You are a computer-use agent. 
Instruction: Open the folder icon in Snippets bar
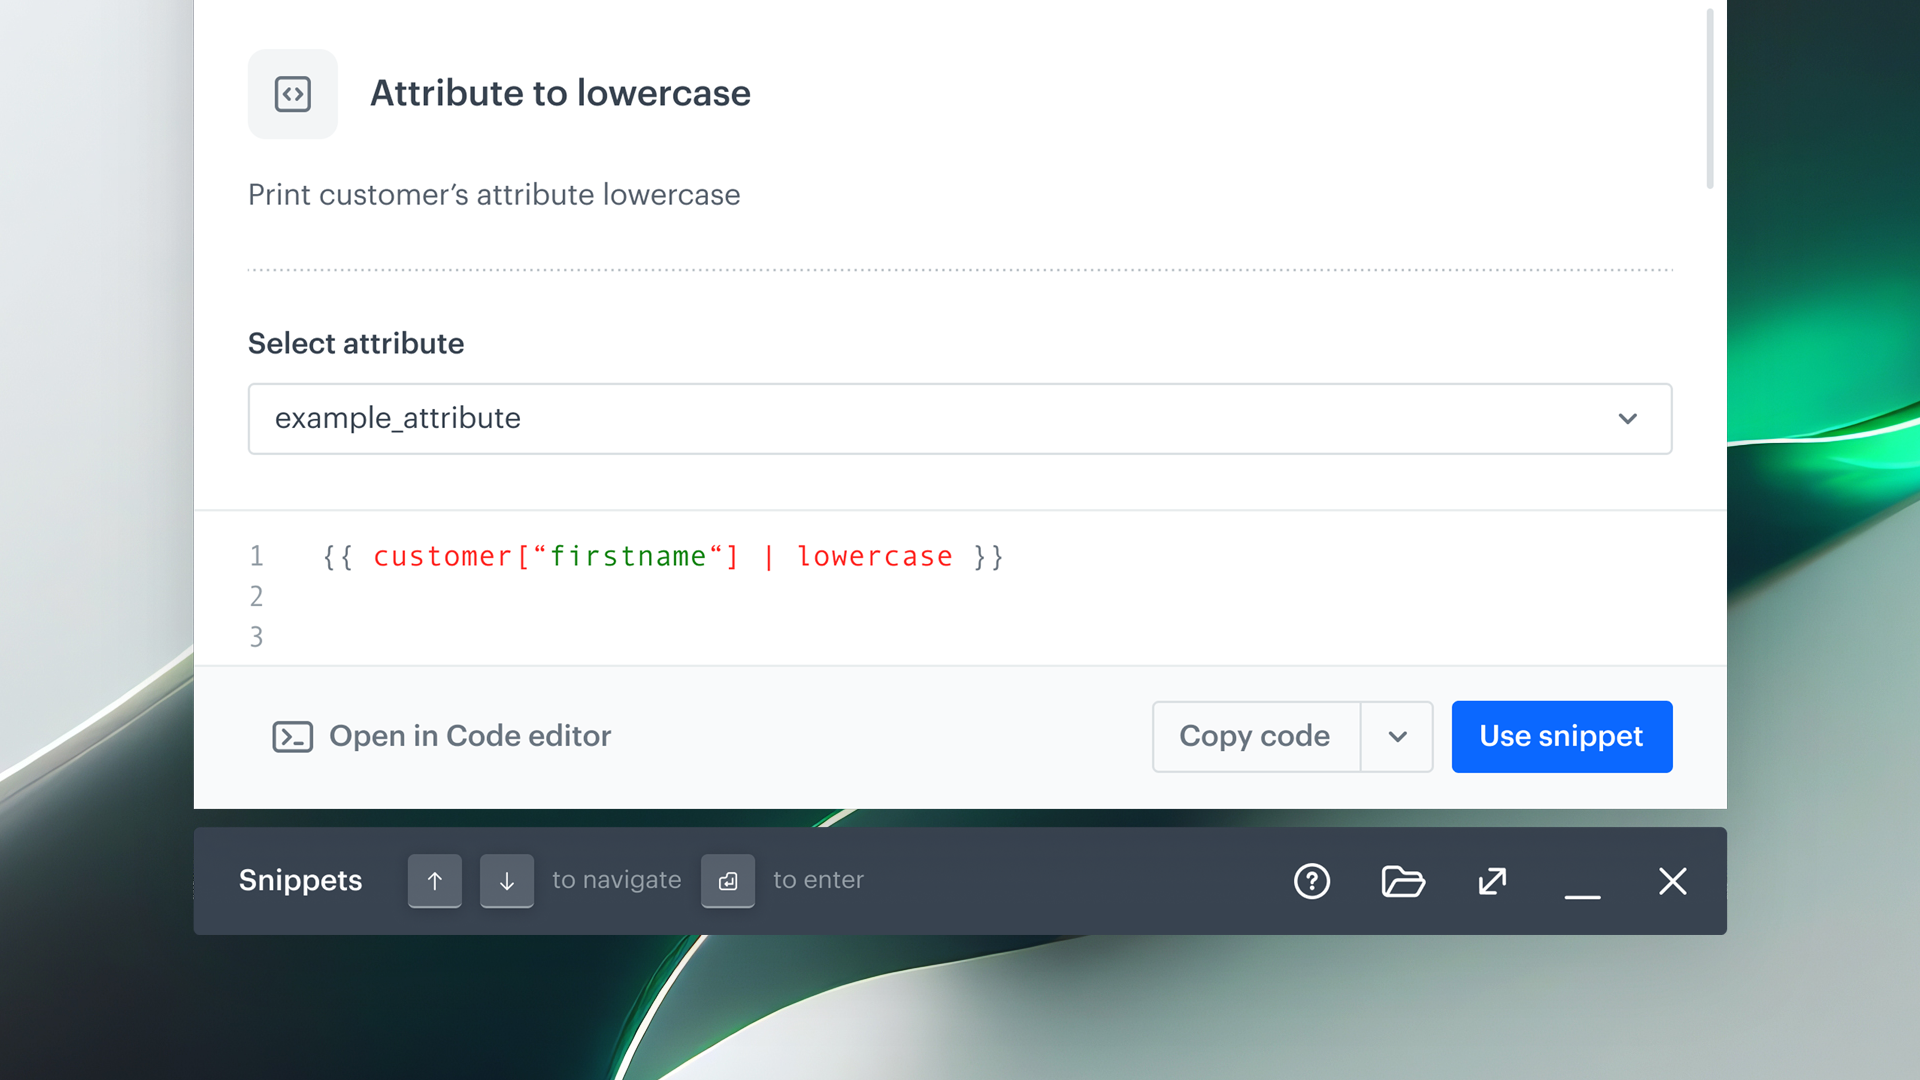1402,881
